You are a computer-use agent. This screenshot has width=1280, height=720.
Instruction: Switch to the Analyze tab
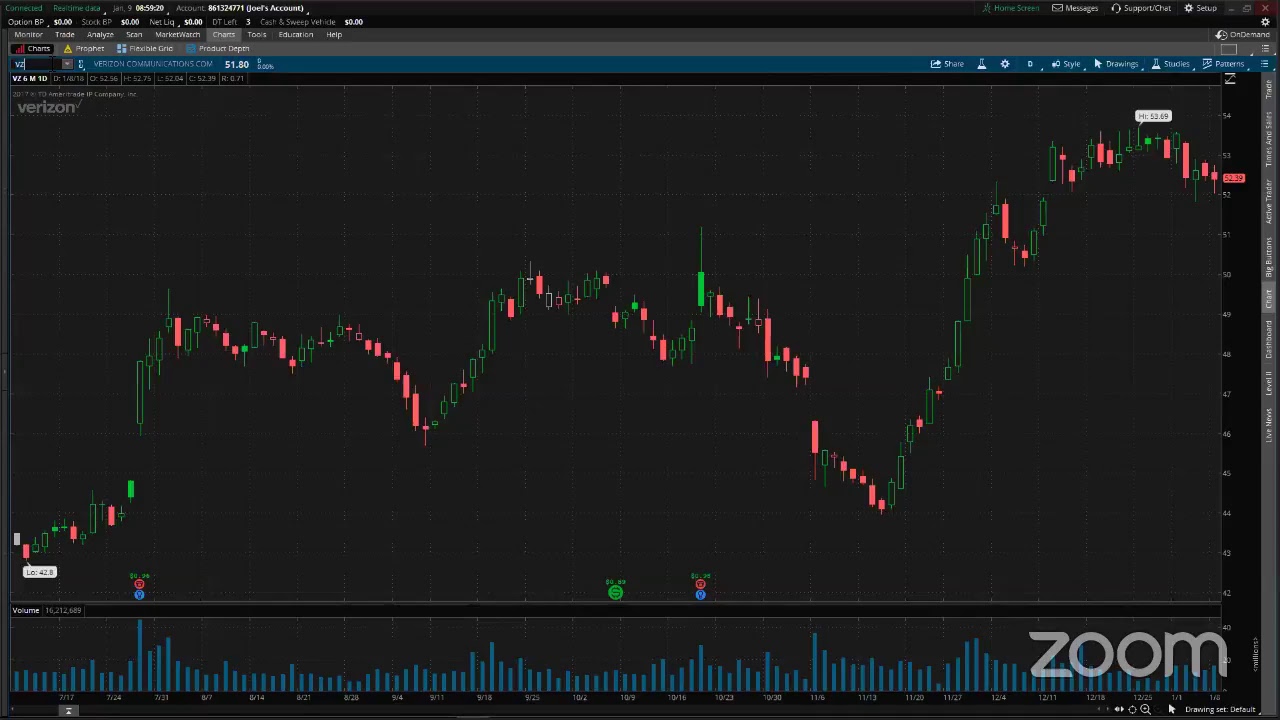click(x=100, y=35)
